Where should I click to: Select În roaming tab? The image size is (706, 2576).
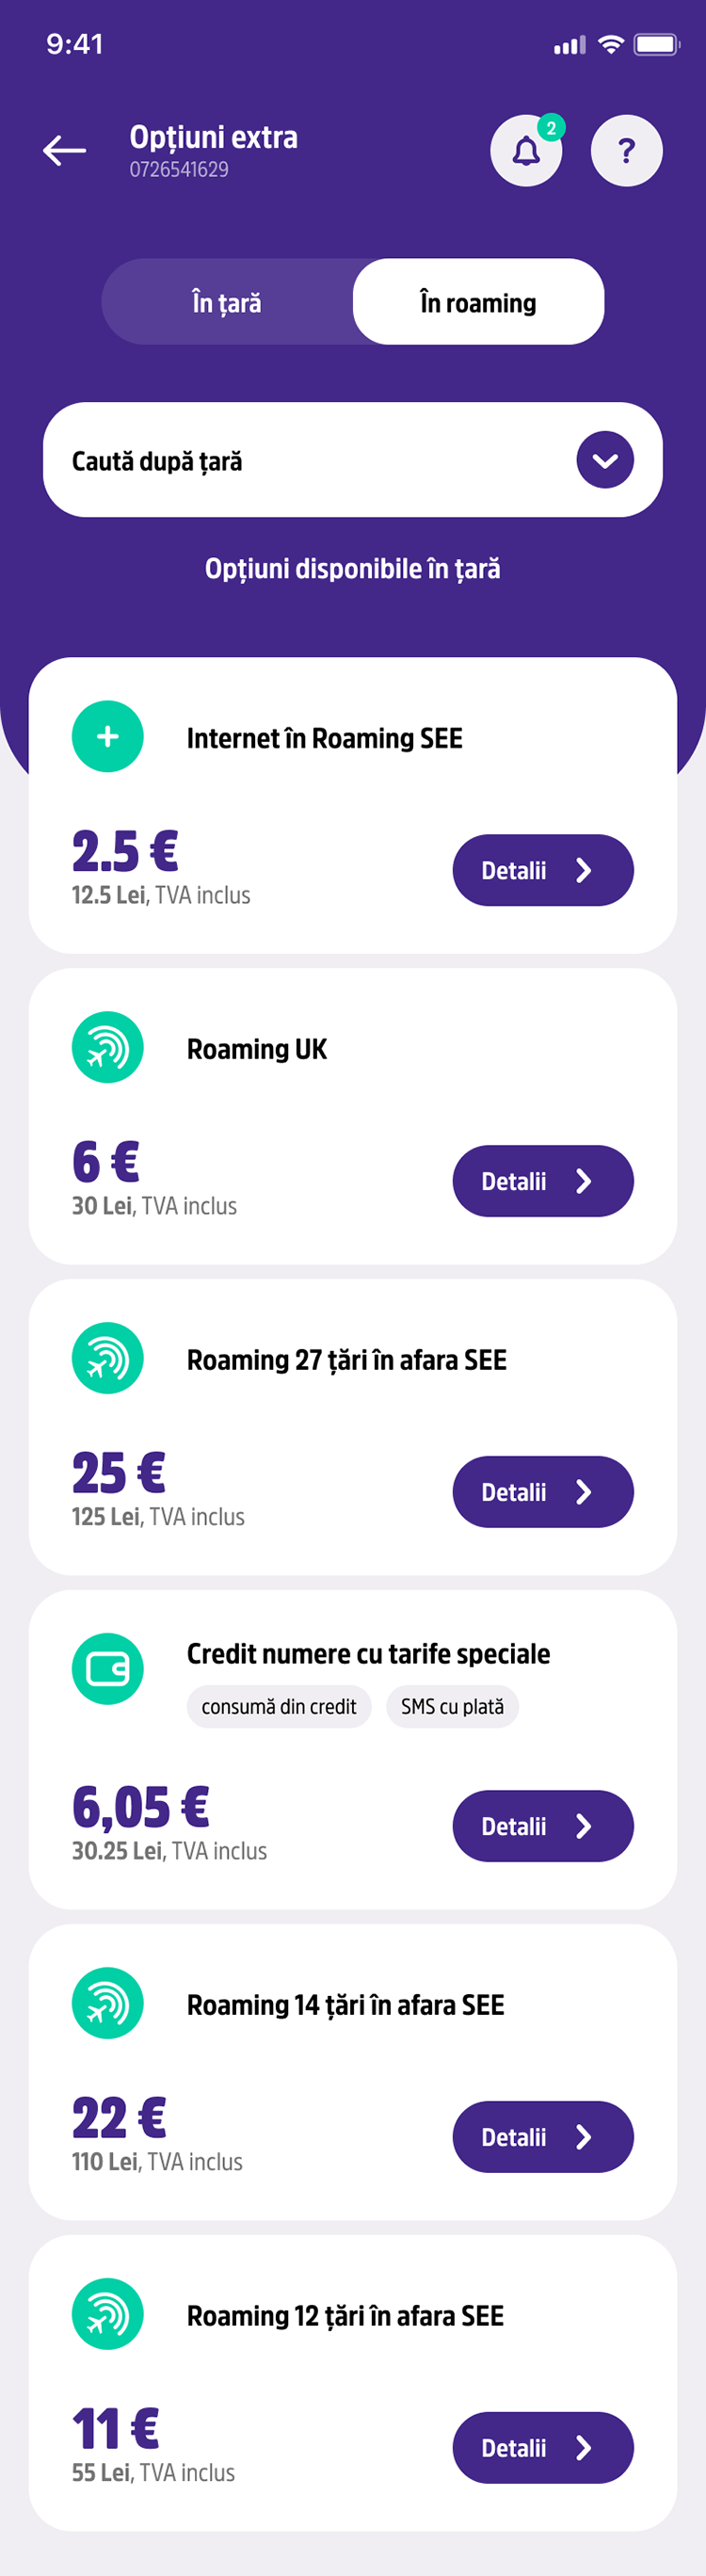pyautogui.click(x=478, y=302)
